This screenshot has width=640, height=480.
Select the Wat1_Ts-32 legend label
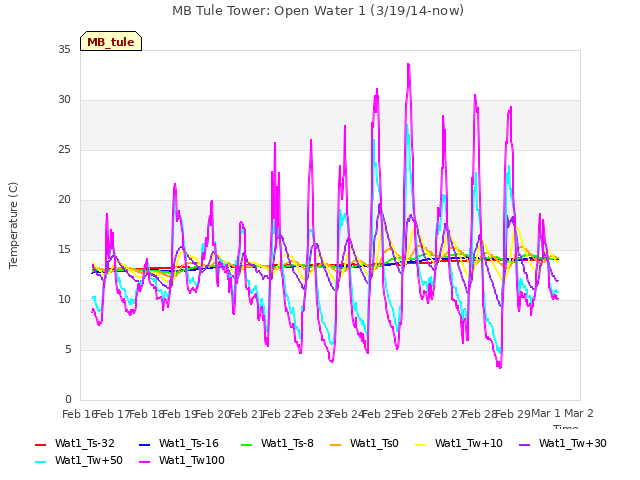click(85, 444)
